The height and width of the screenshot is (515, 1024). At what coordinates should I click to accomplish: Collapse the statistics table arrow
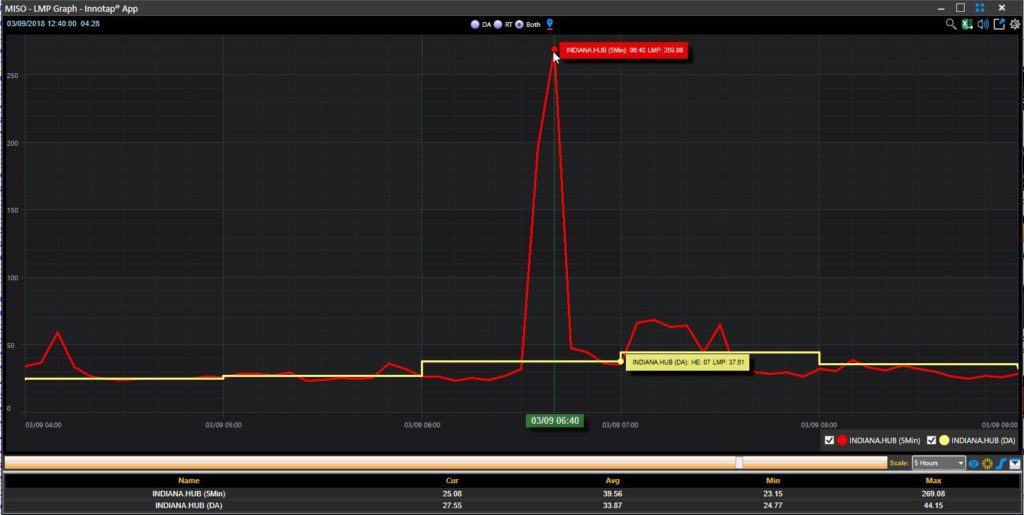click(x=1015, y=463)
